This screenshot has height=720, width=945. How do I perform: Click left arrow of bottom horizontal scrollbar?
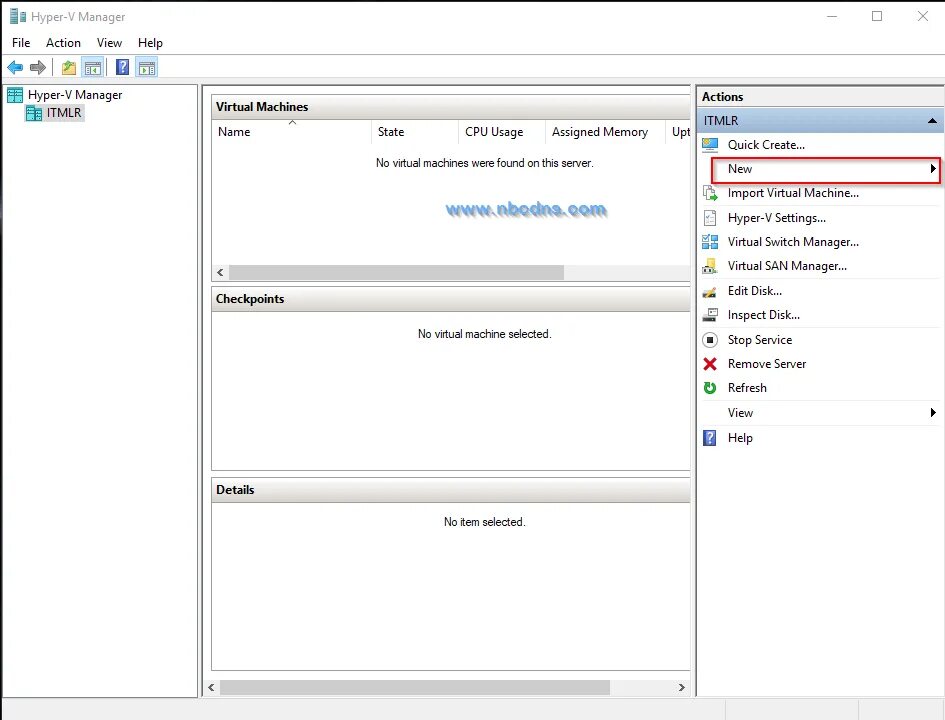[x=211, y=687]
